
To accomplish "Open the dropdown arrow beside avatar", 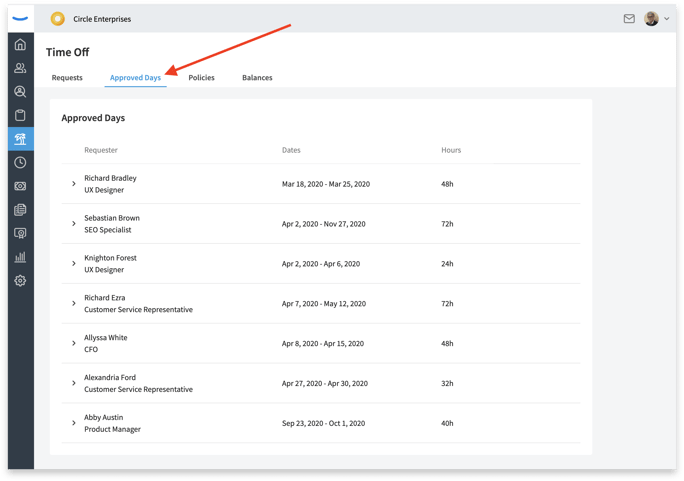I will click(x=667, y=19).
